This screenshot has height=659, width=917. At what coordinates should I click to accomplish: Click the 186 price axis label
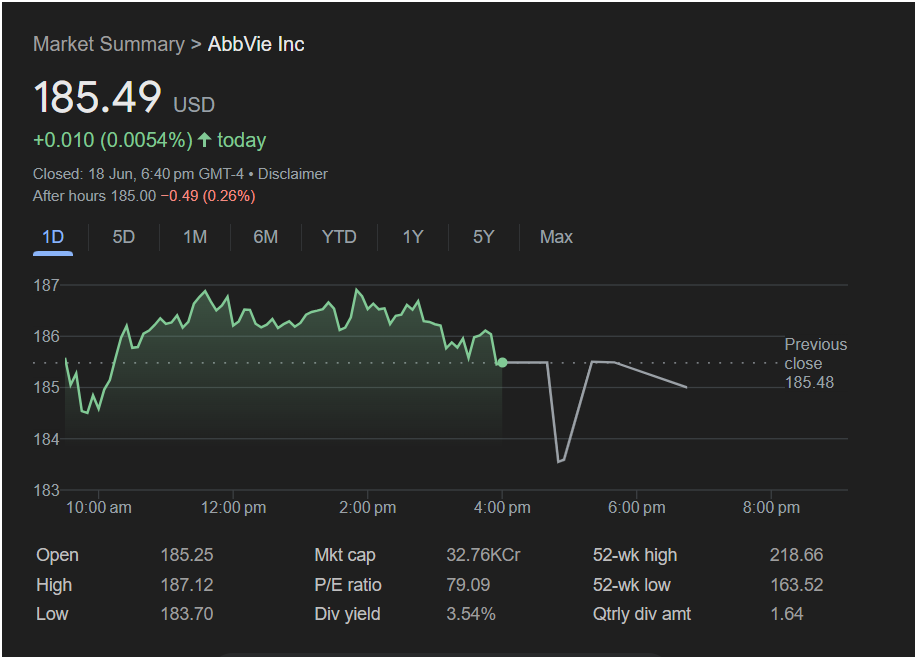click(x=47, y=336)
